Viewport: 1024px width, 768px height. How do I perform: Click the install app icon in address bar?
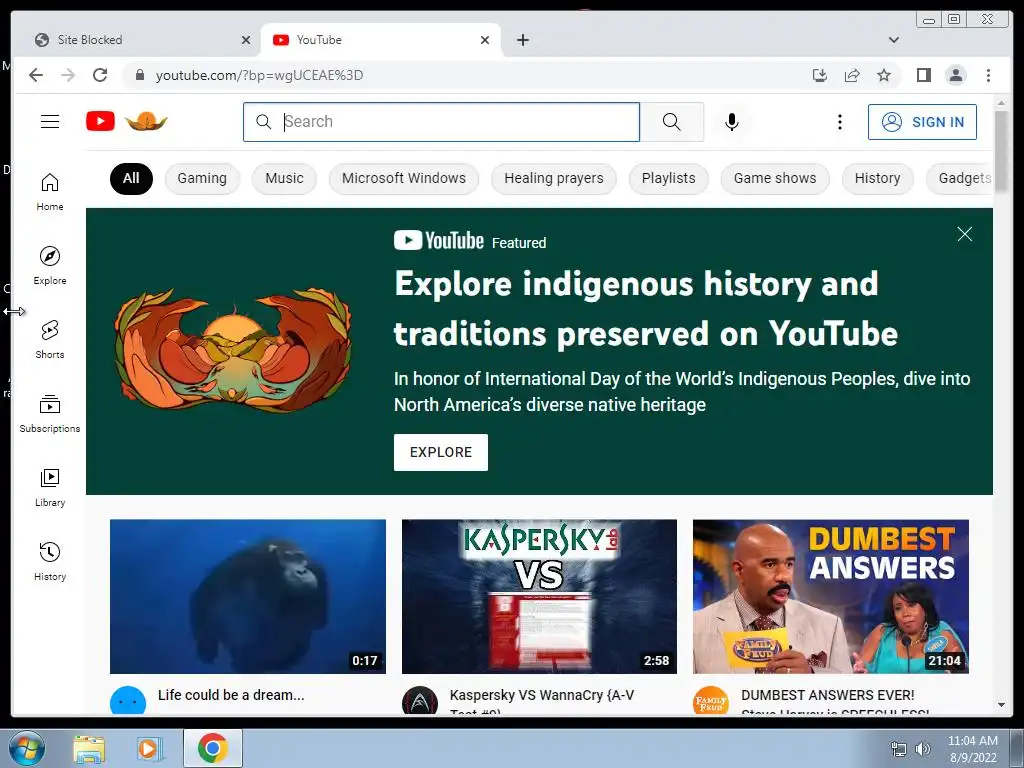coord(820,76)
